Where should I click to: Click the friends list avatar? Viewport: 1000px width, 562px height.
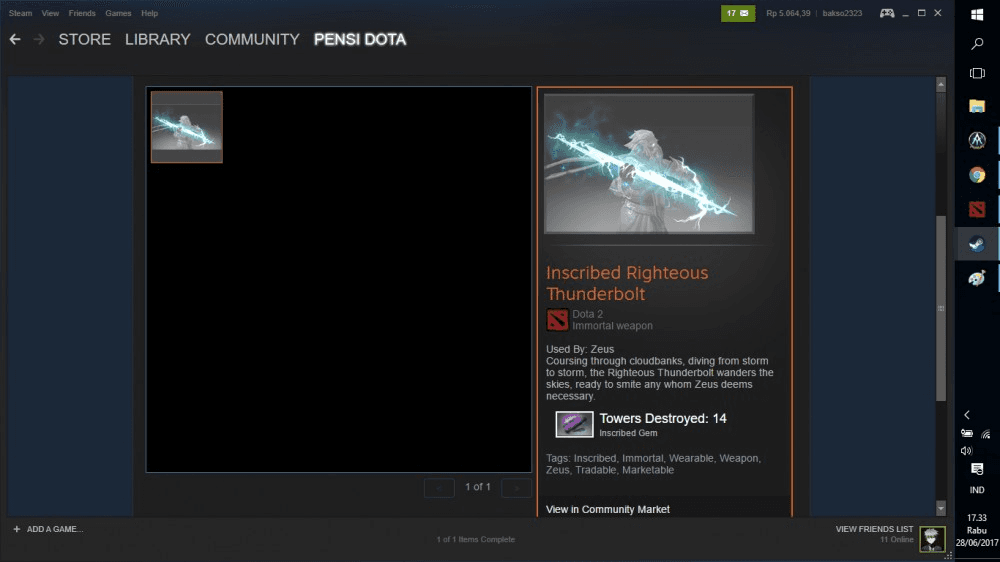932,539
